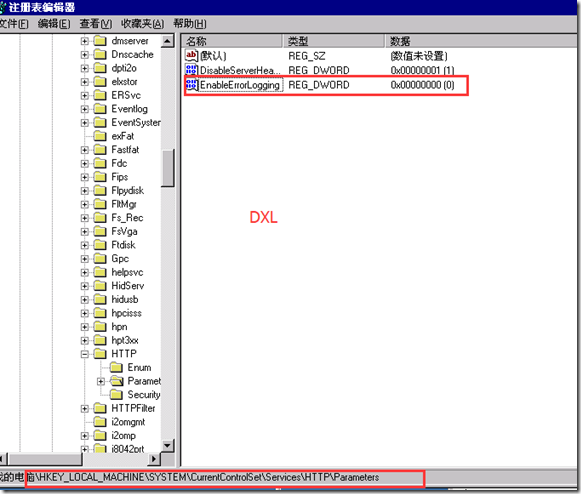Click the Flpydisk folder icon
The width and height of the screenshot is (581, 494).
(x=100, y=190)
